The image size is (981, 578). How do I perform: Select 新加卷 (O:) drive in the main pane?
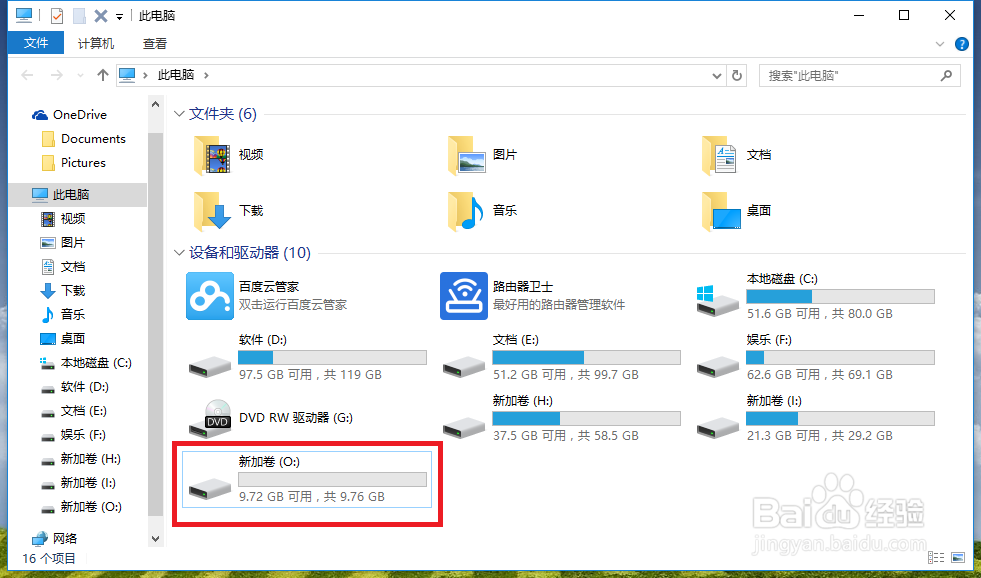307,479
